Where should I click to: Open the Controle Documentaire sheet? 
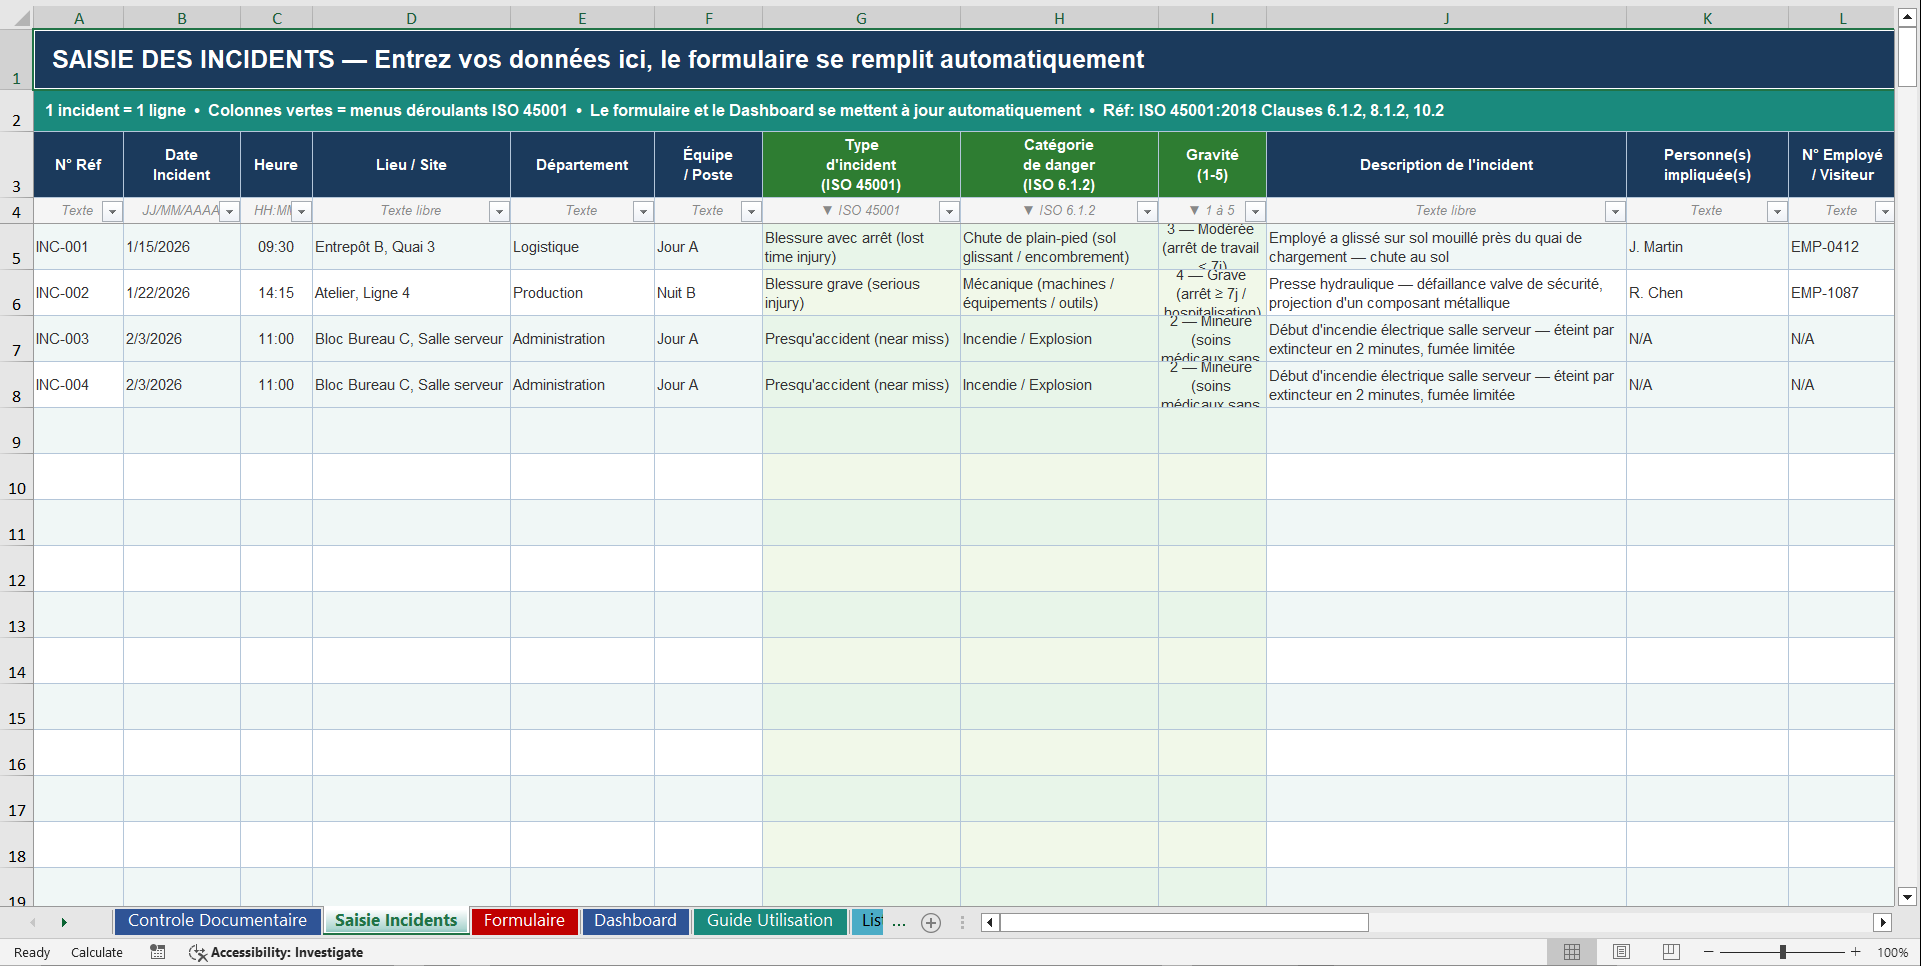tap(217, 921)
